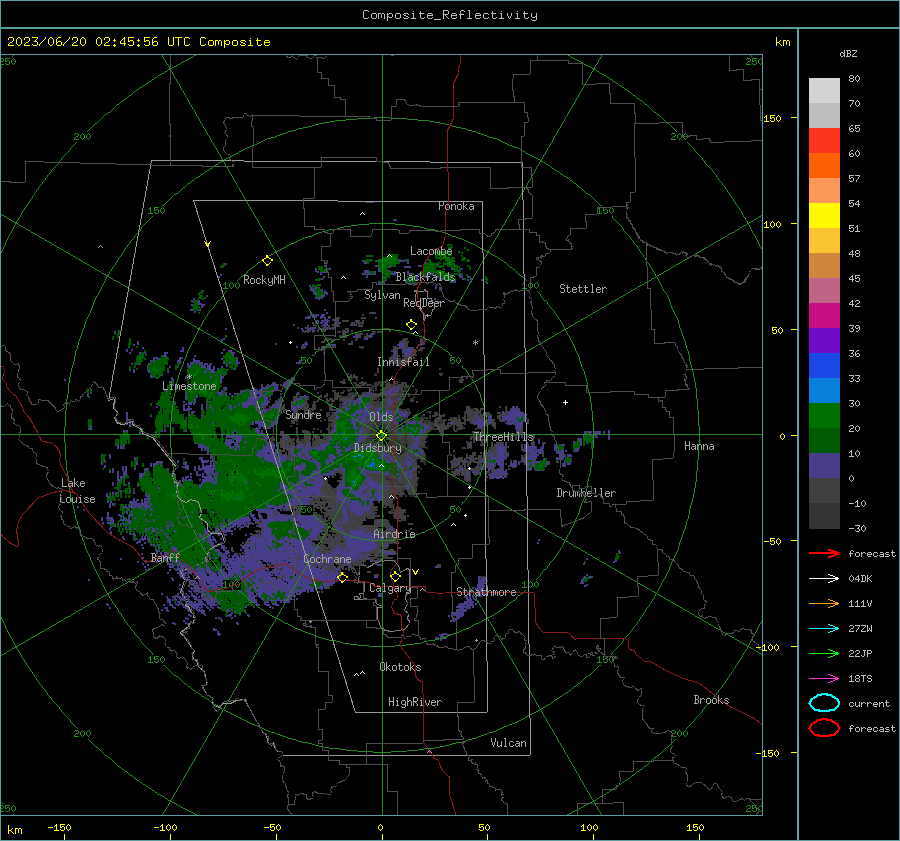Click the Limestone label
Screen dimensions: 900x841
[189, 386]
